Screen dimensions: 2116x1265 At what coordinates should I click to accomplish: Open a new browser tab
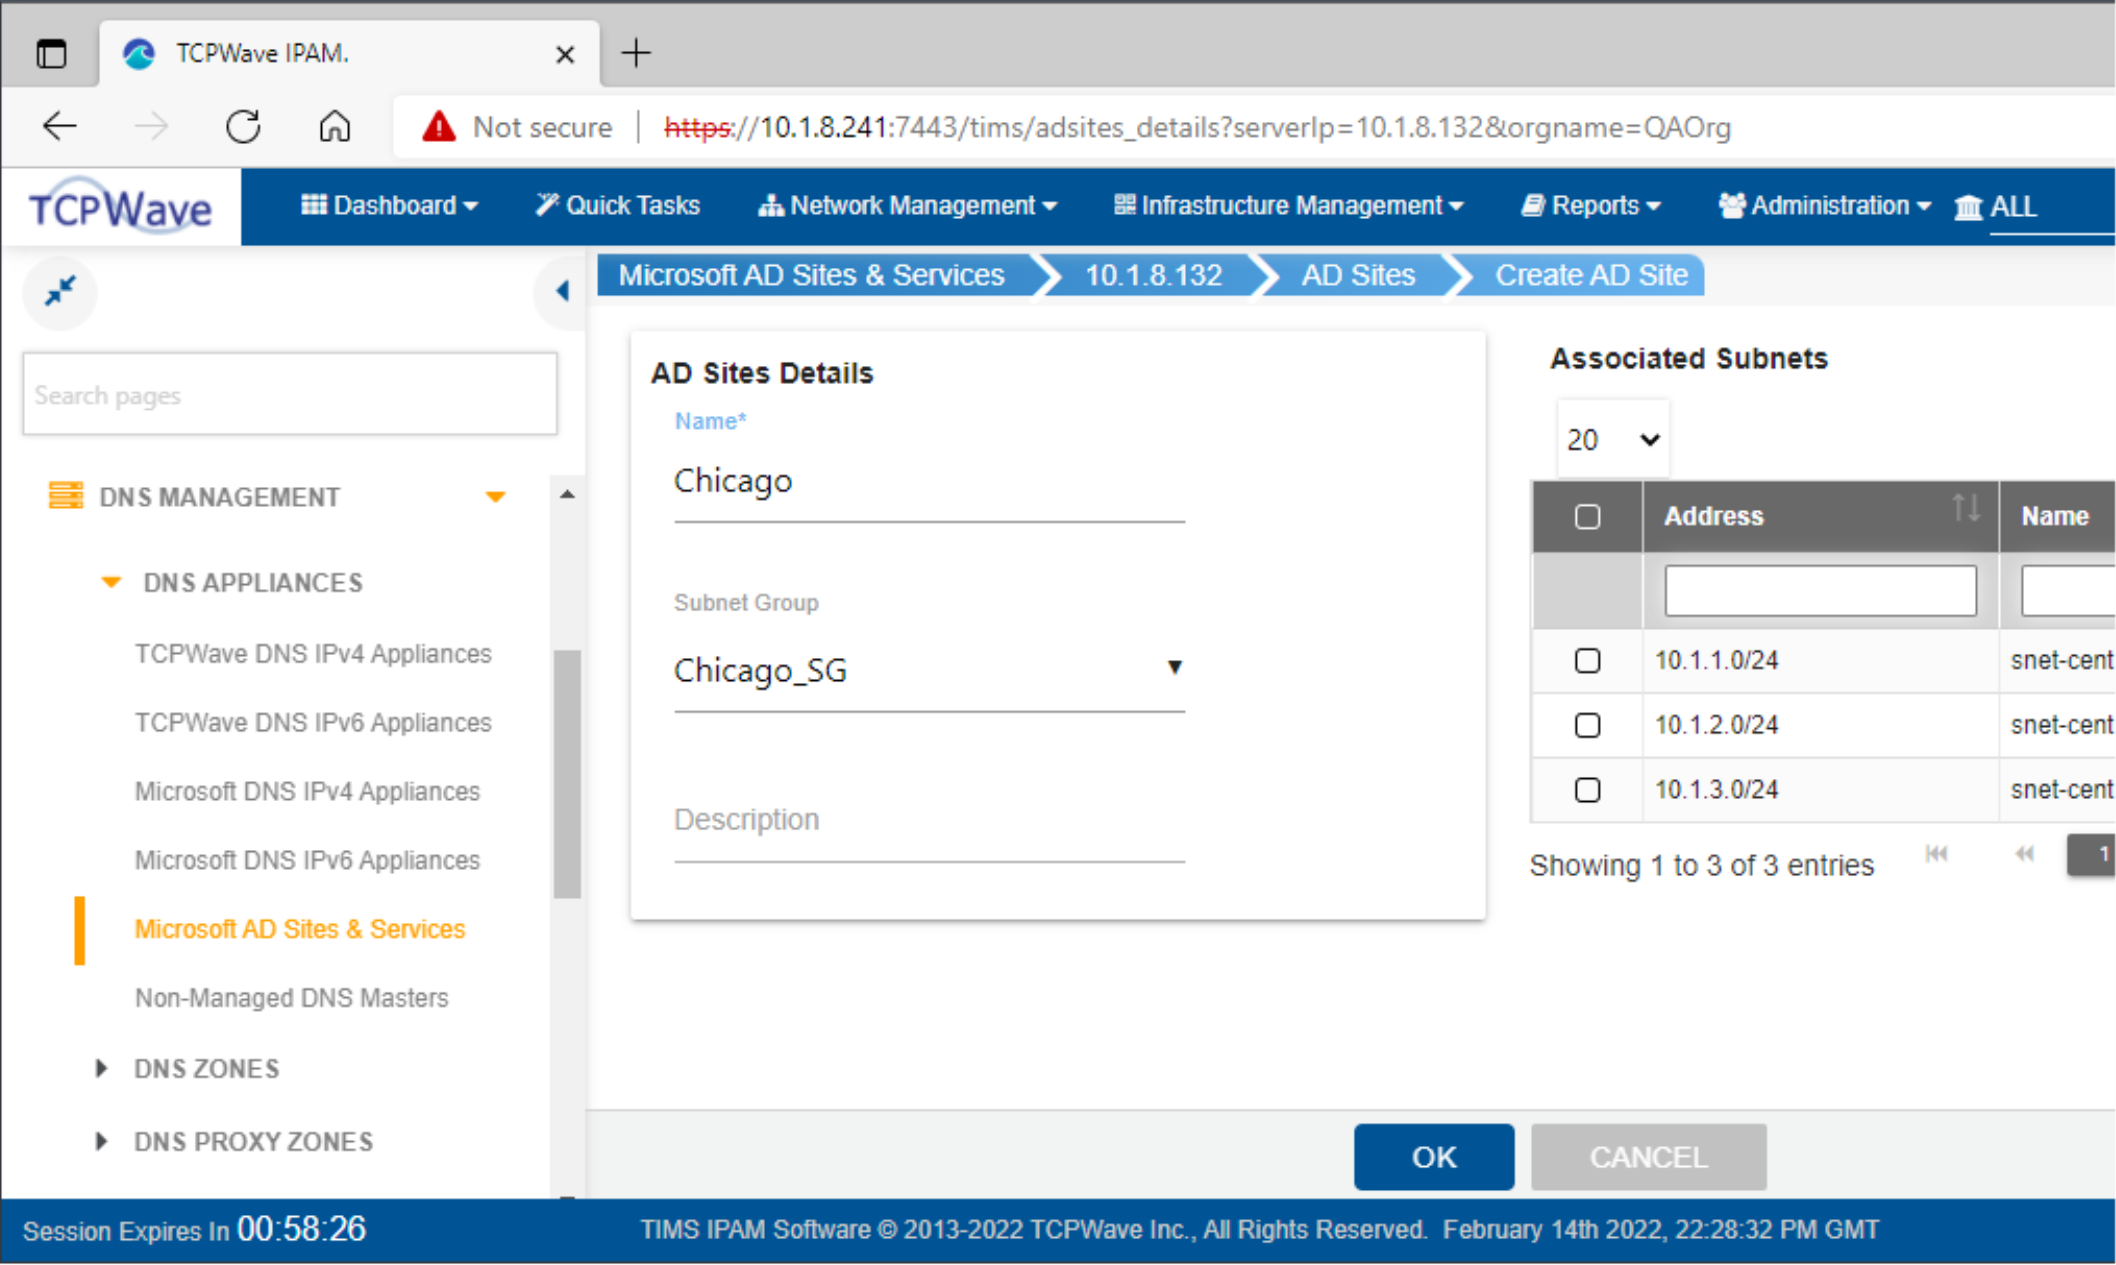[636, 52]
